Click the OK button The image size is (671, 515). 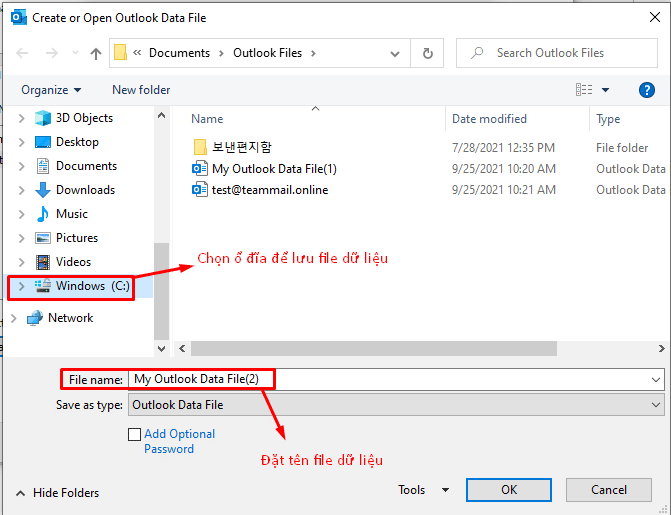tap(509, 490)
